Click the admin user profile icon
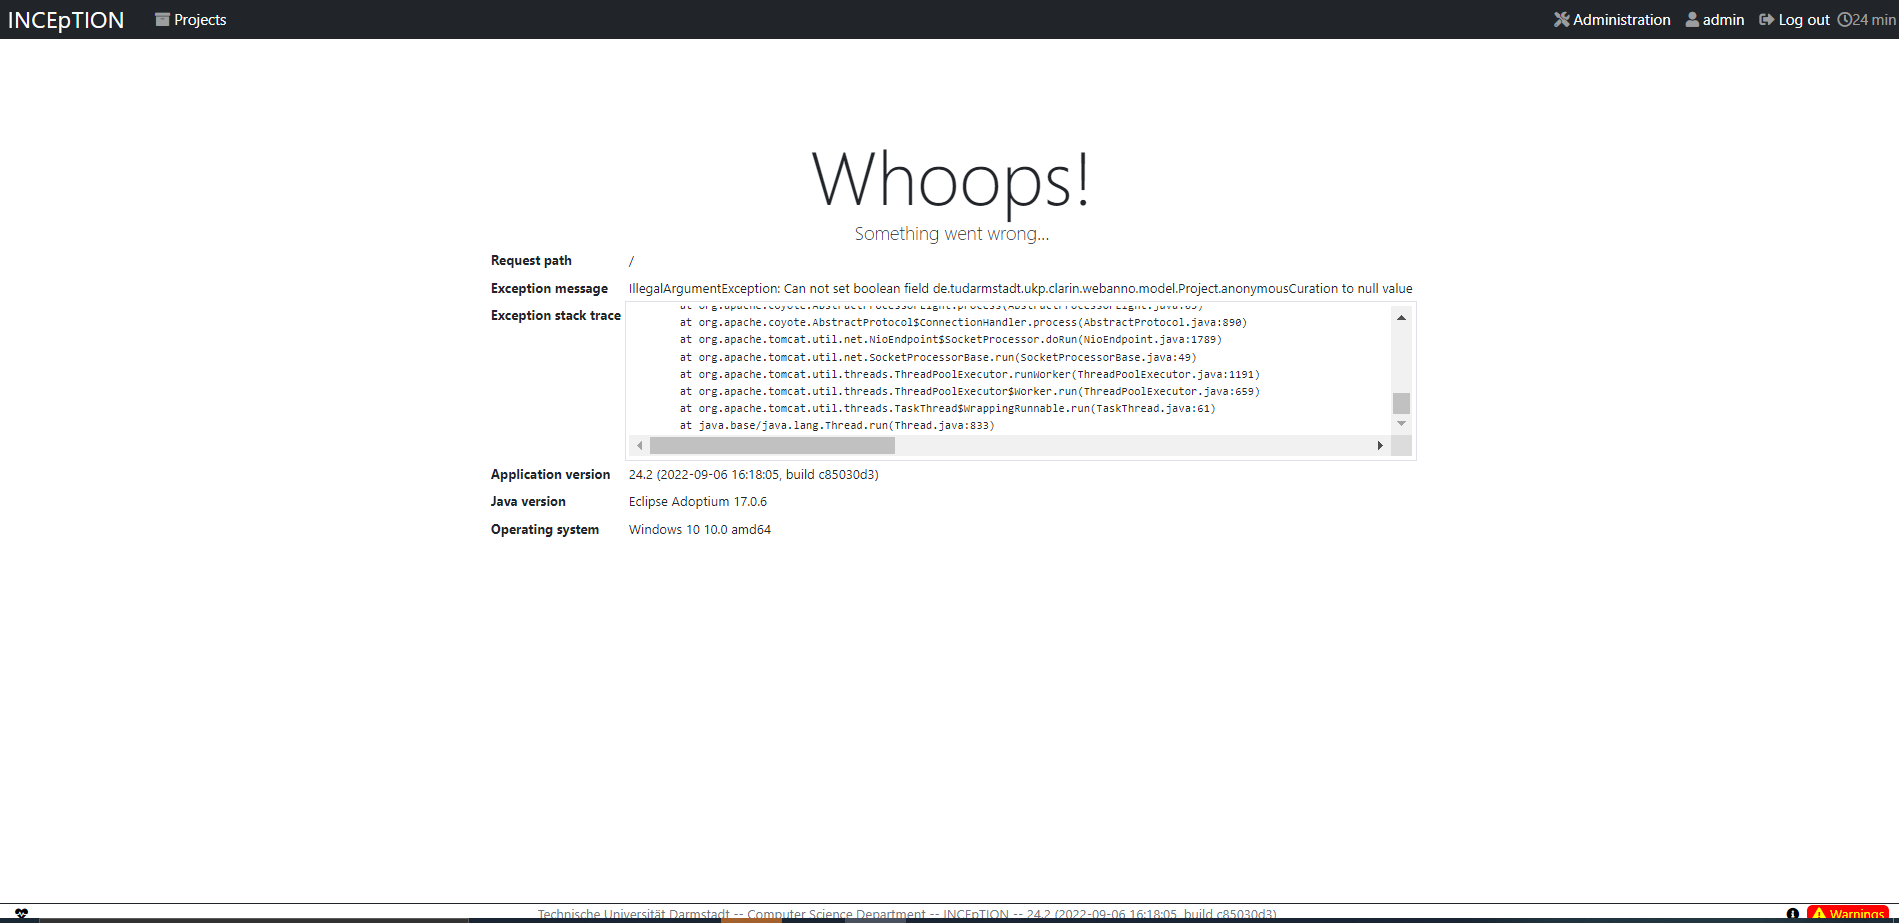Viewport: 1899px width, 923px height. [1691, 19]
